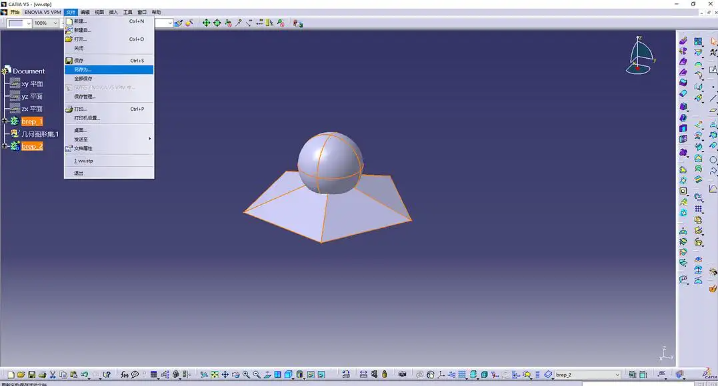Choose 打开... (Open) in File menu
The image size is (718, 386).
click(109, 39)
